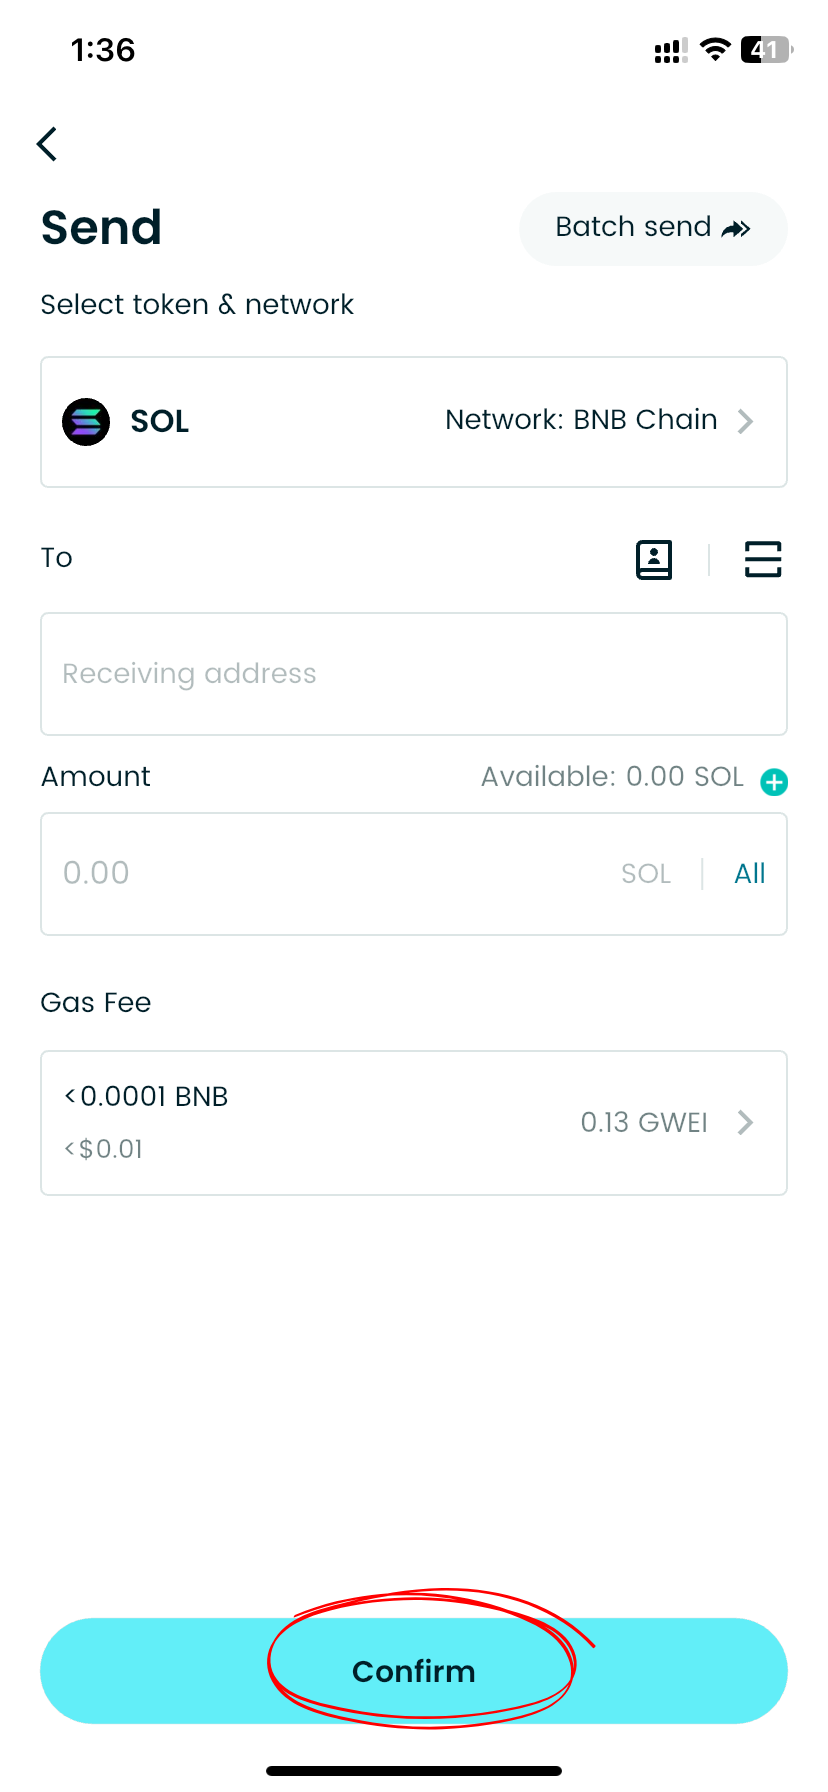
Task: Tap the battery indicator icon
Action: point(766,50)
